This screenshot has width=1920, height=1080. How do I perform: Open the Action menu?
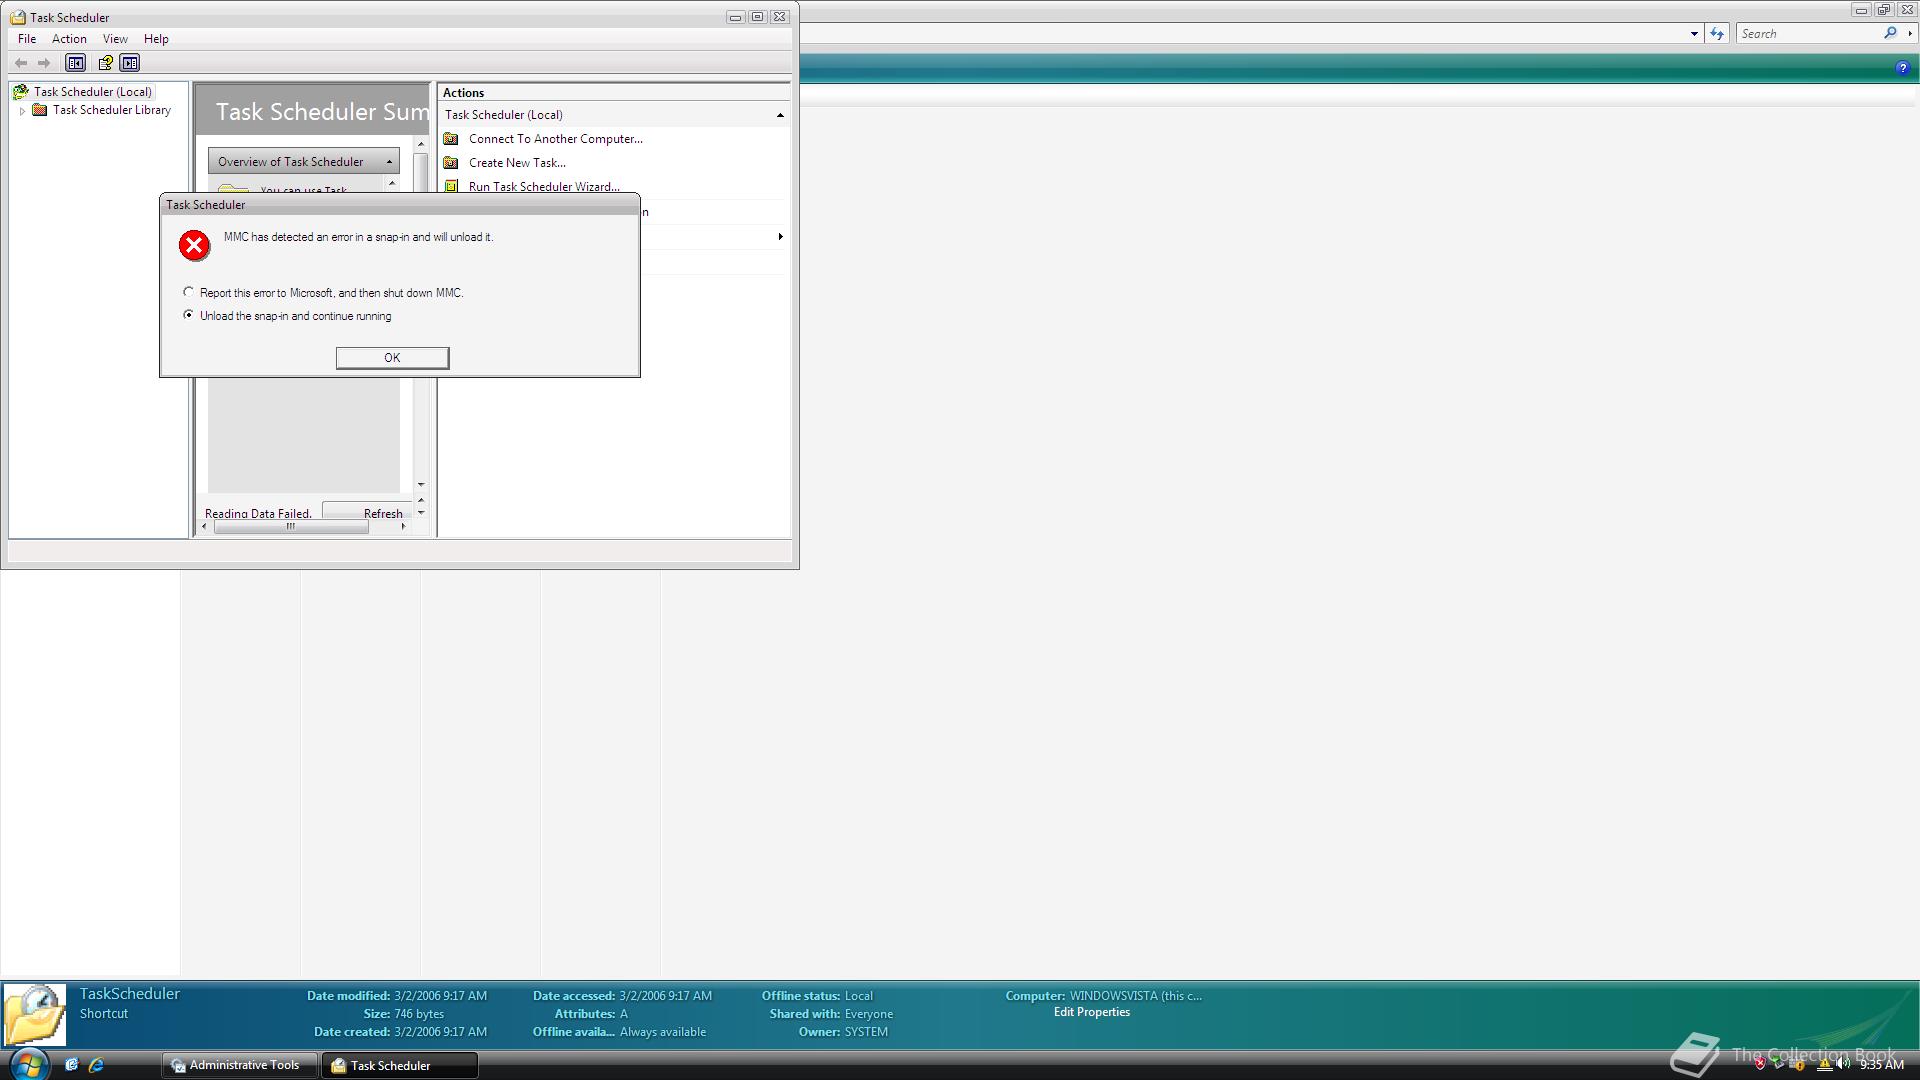(69, 39)
